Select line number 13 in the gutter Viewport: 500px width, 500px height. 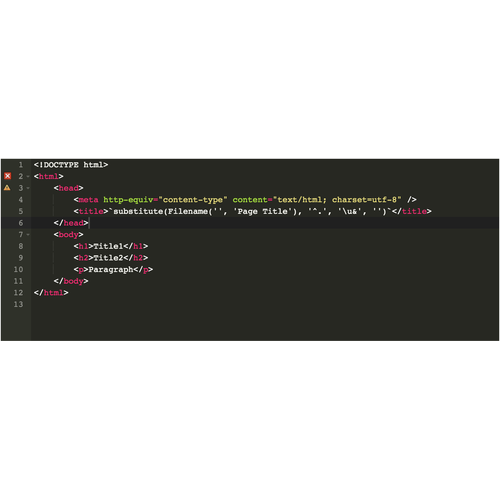click(18, 304)
